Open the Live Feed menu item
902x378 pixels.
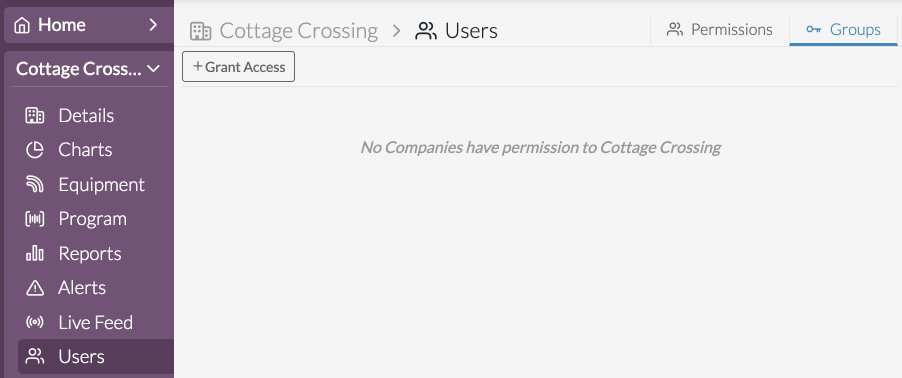(95, 322)
